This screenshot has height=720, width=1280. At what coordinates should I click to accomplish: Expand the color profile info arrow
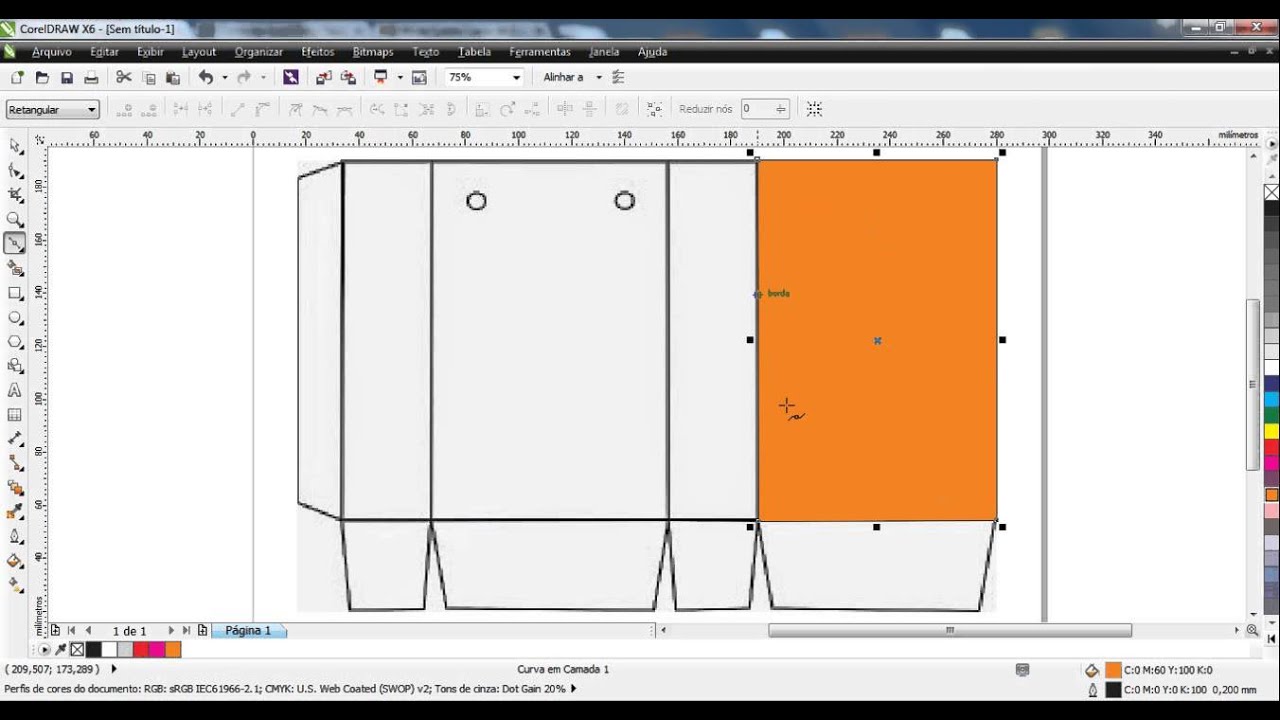point(573,689)
